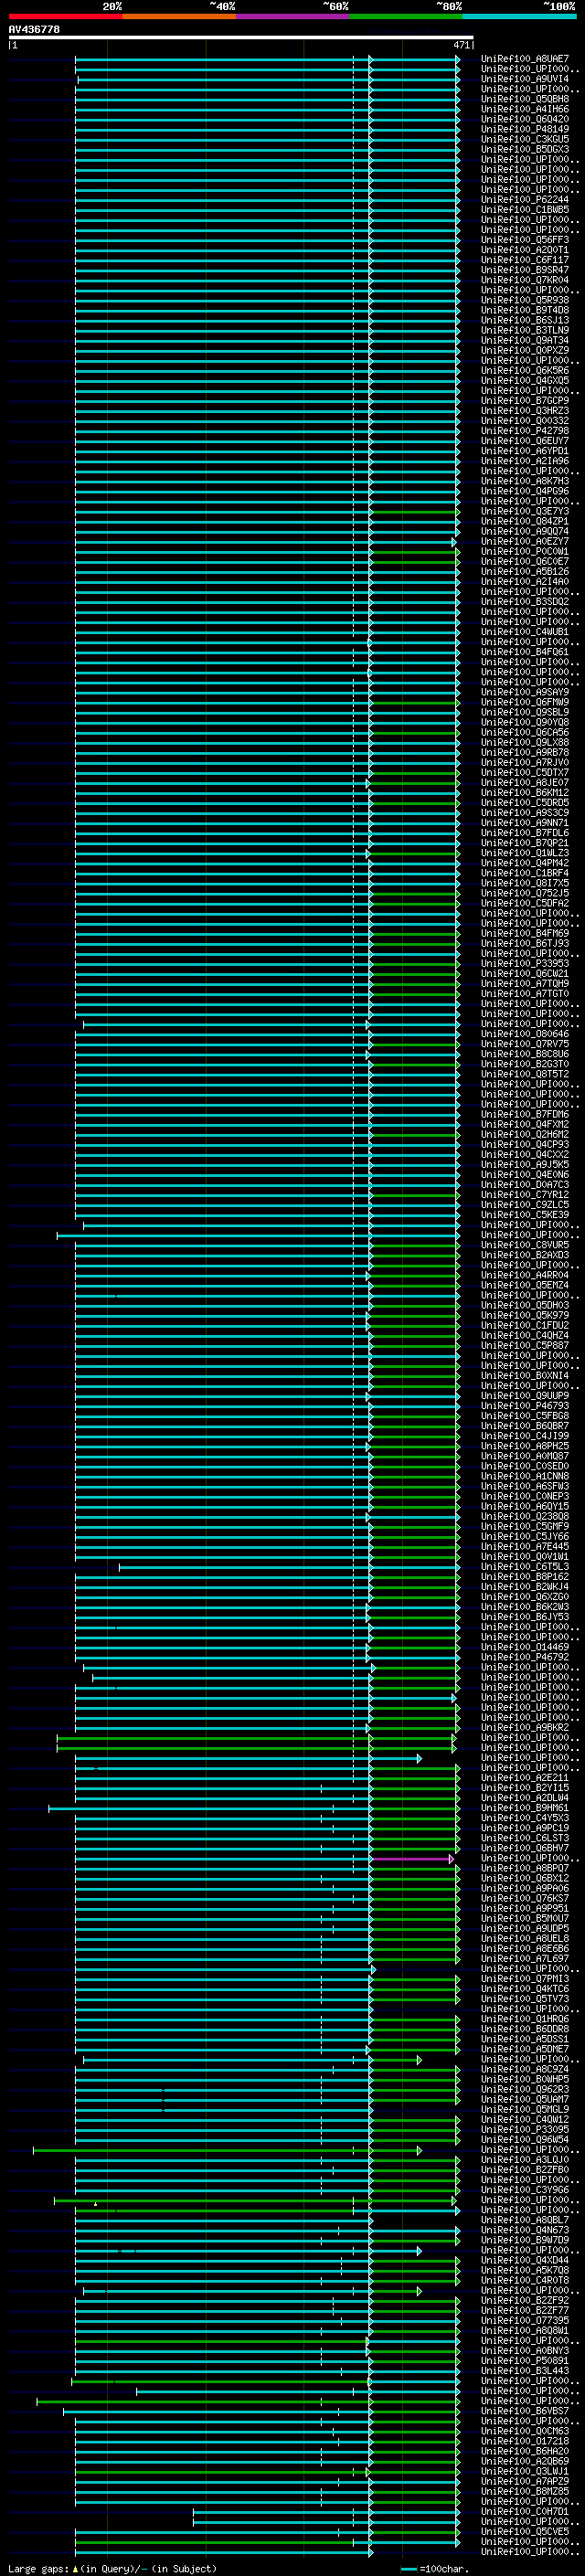Click hit label UniRef100_A5B126
The width and height of the screenshot is (585, 2576).
[x=525, y=572]
